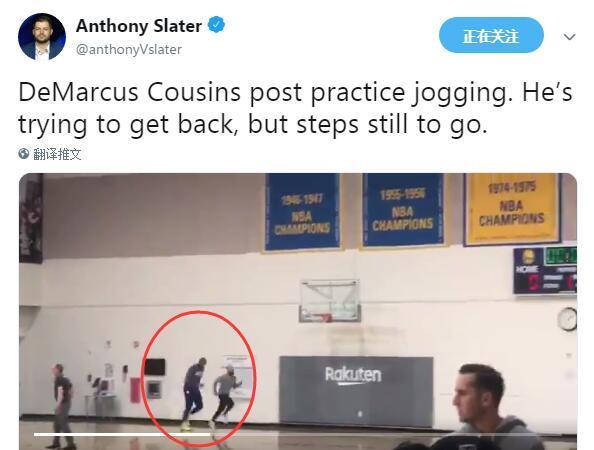594x450 pixels.
Task: Toggle the 正在关注 following button
Action: (x=491, y=36)
